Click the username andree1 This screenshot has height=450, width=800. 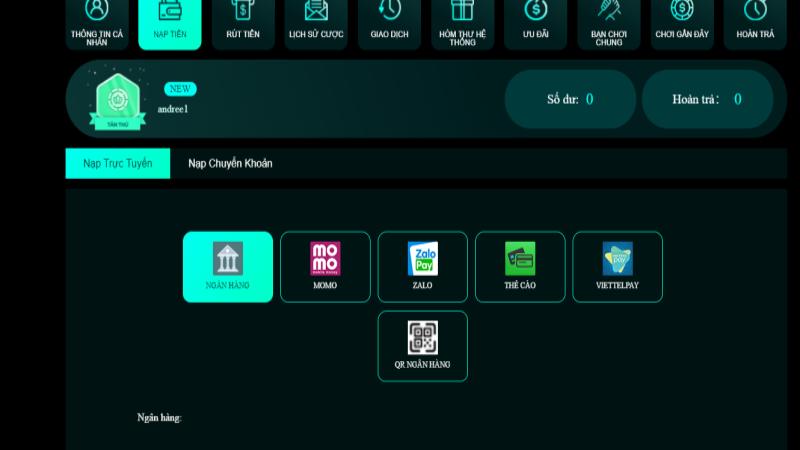click(172, 109)
